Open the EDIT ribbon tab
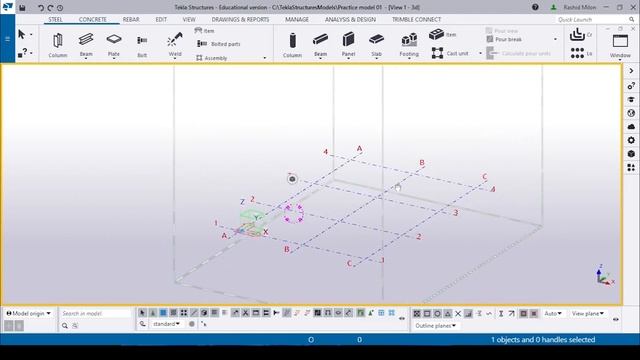Image resolution: width=640 pixels, height=360 pixels. pos(161,20)
